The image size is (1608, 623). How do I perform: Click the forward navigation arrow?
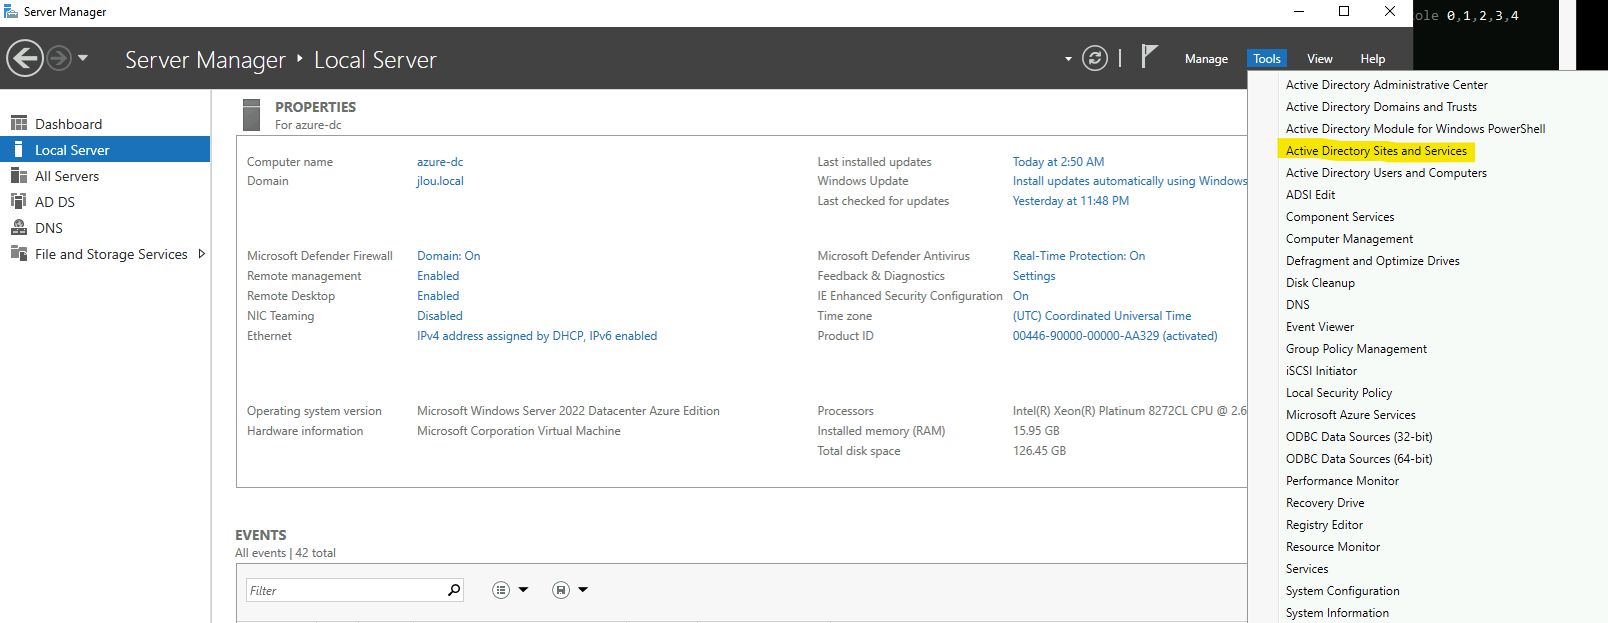coord(59,58)
